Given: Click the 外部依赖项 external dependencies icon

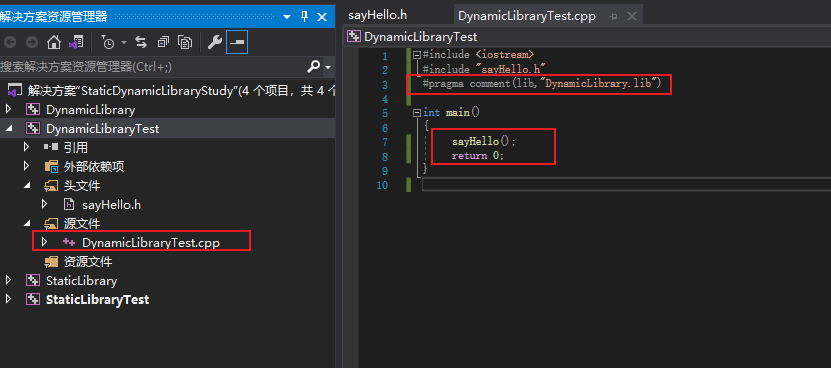Looking at the screenshot, I should [x=51, y=167].
